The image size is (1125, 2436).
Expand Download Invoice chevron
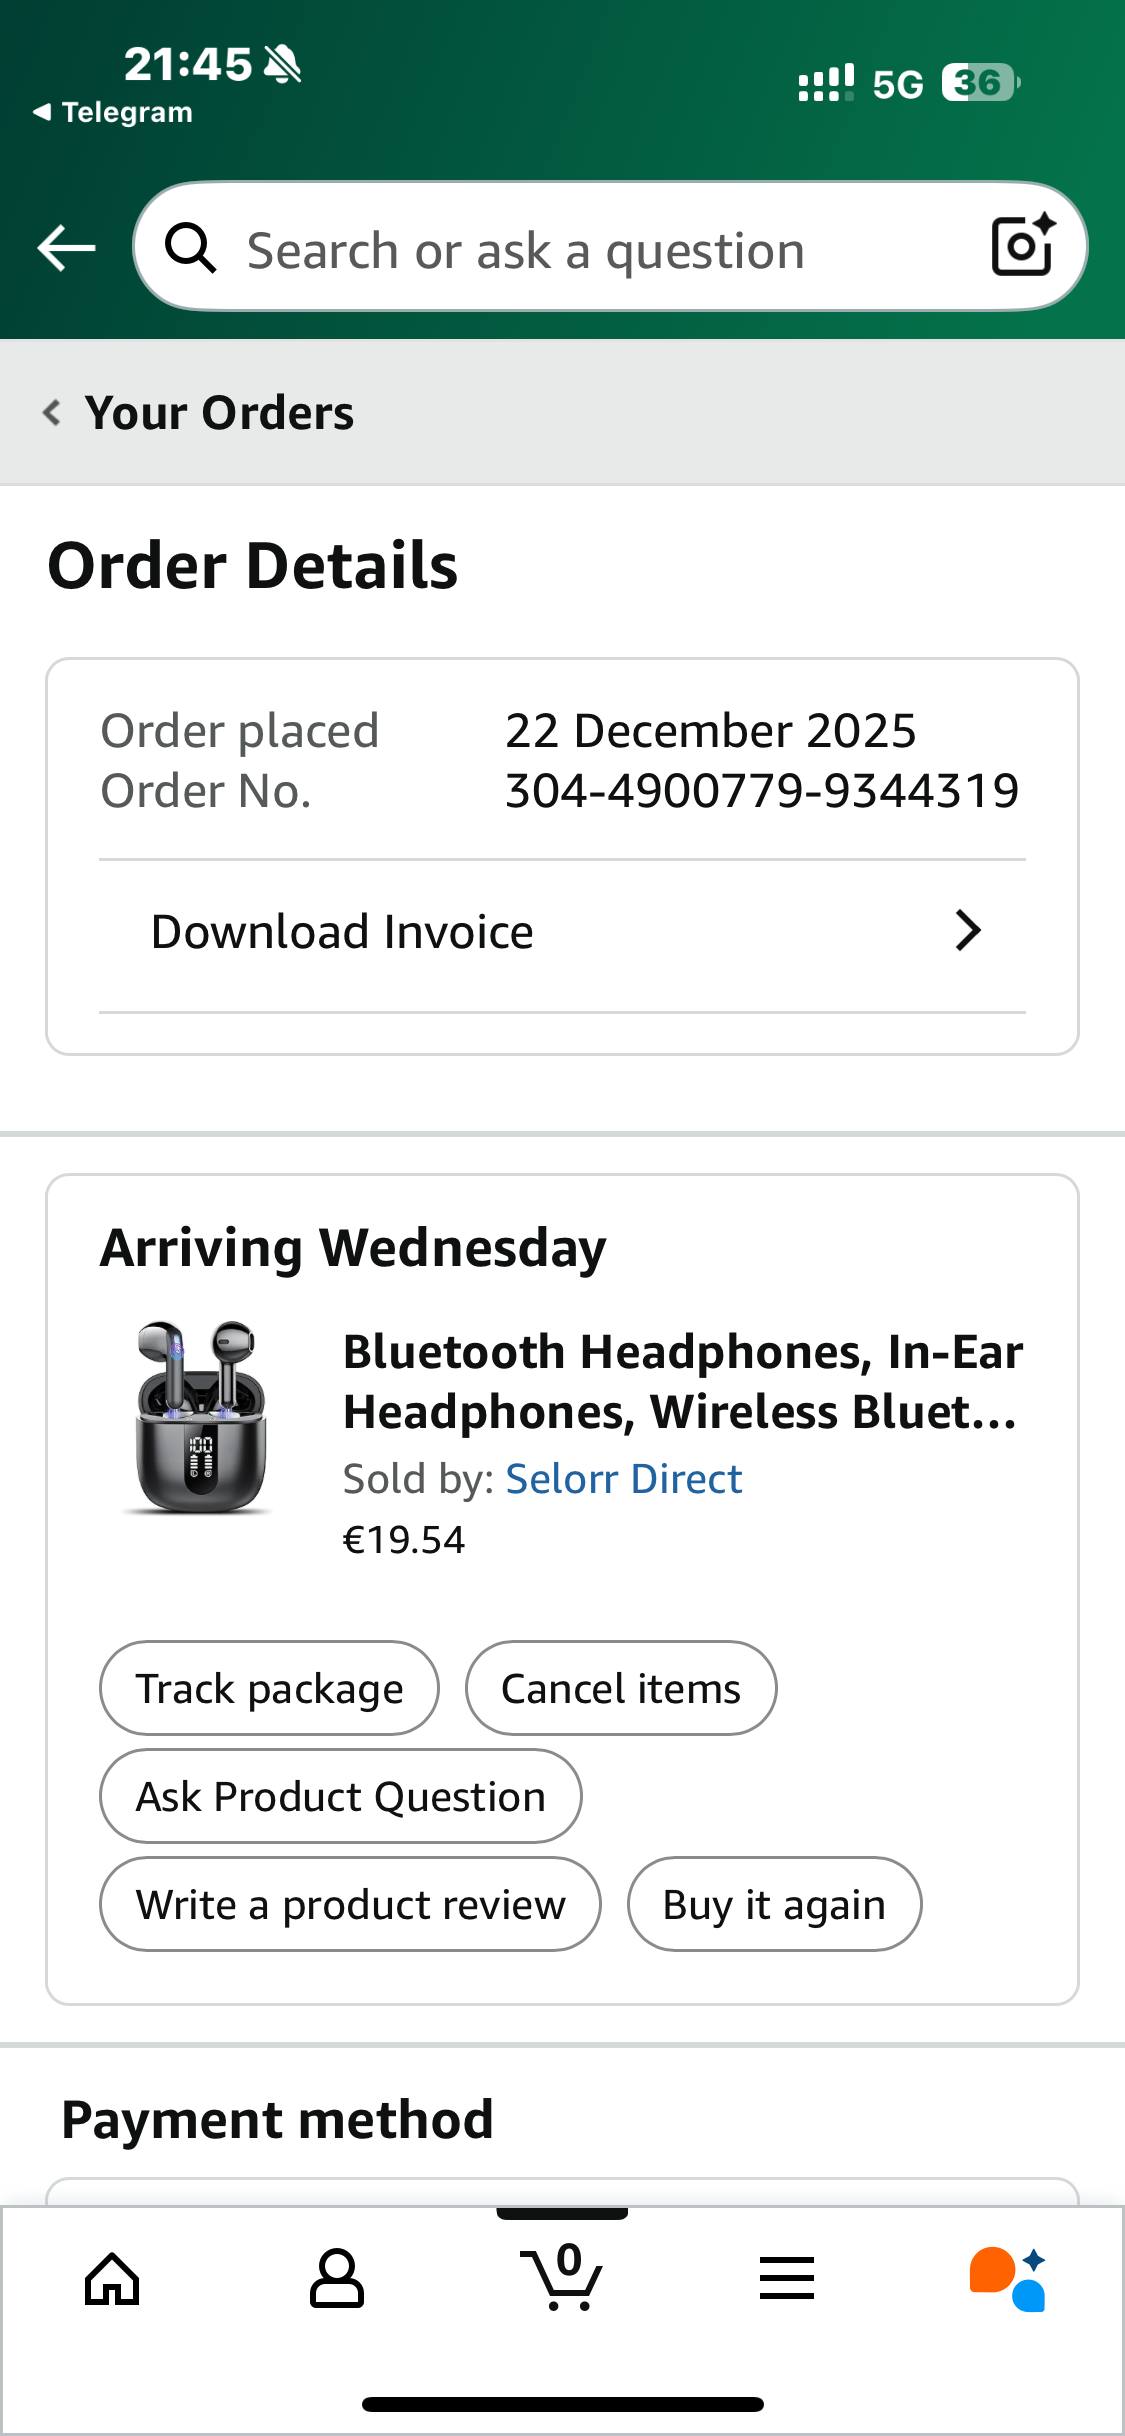pyautogui.click(x=967, y=931)
